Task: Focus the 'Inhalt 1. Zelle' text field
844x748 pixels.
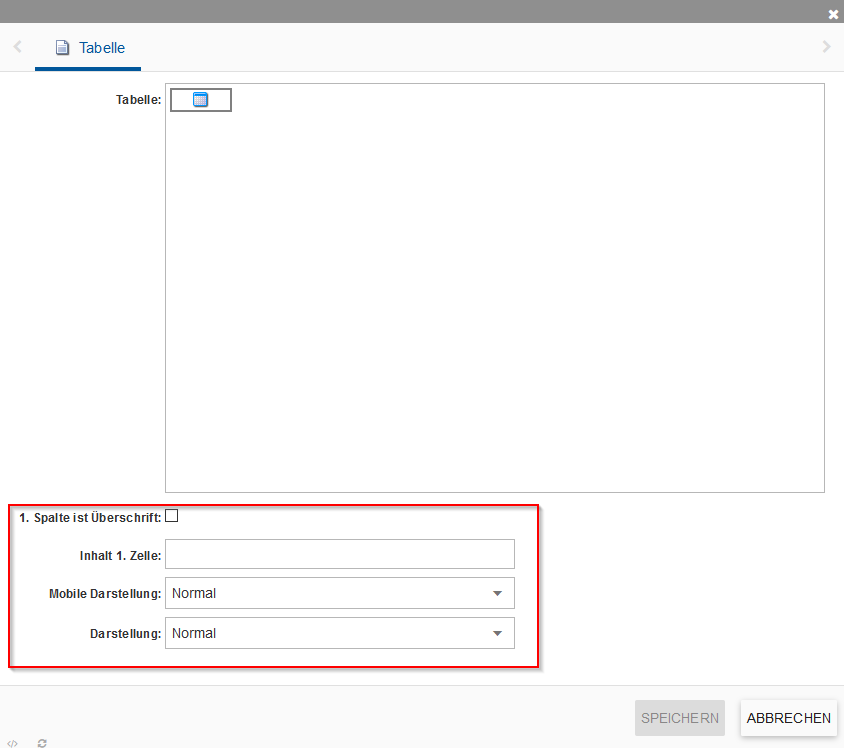Action: pos(339,554)
